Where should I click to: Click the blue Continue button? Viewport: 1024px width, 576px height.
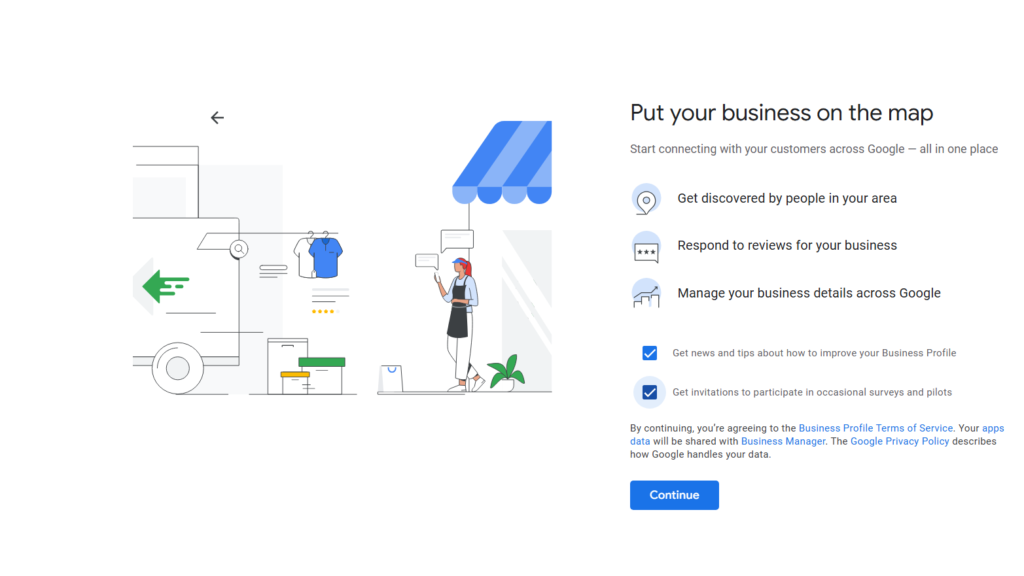point(674,495)
